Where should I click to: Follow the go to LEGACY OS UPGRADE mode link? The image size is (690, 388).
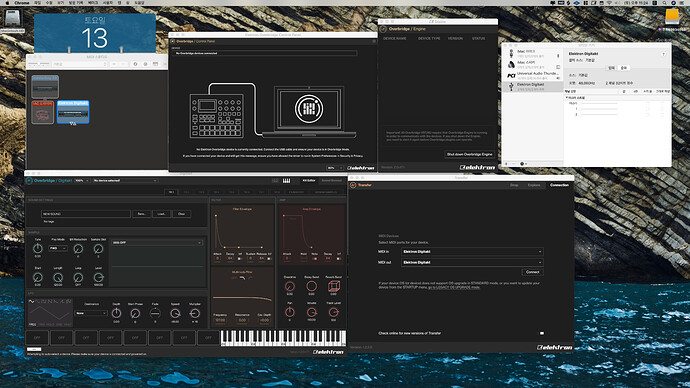(454, 287)
